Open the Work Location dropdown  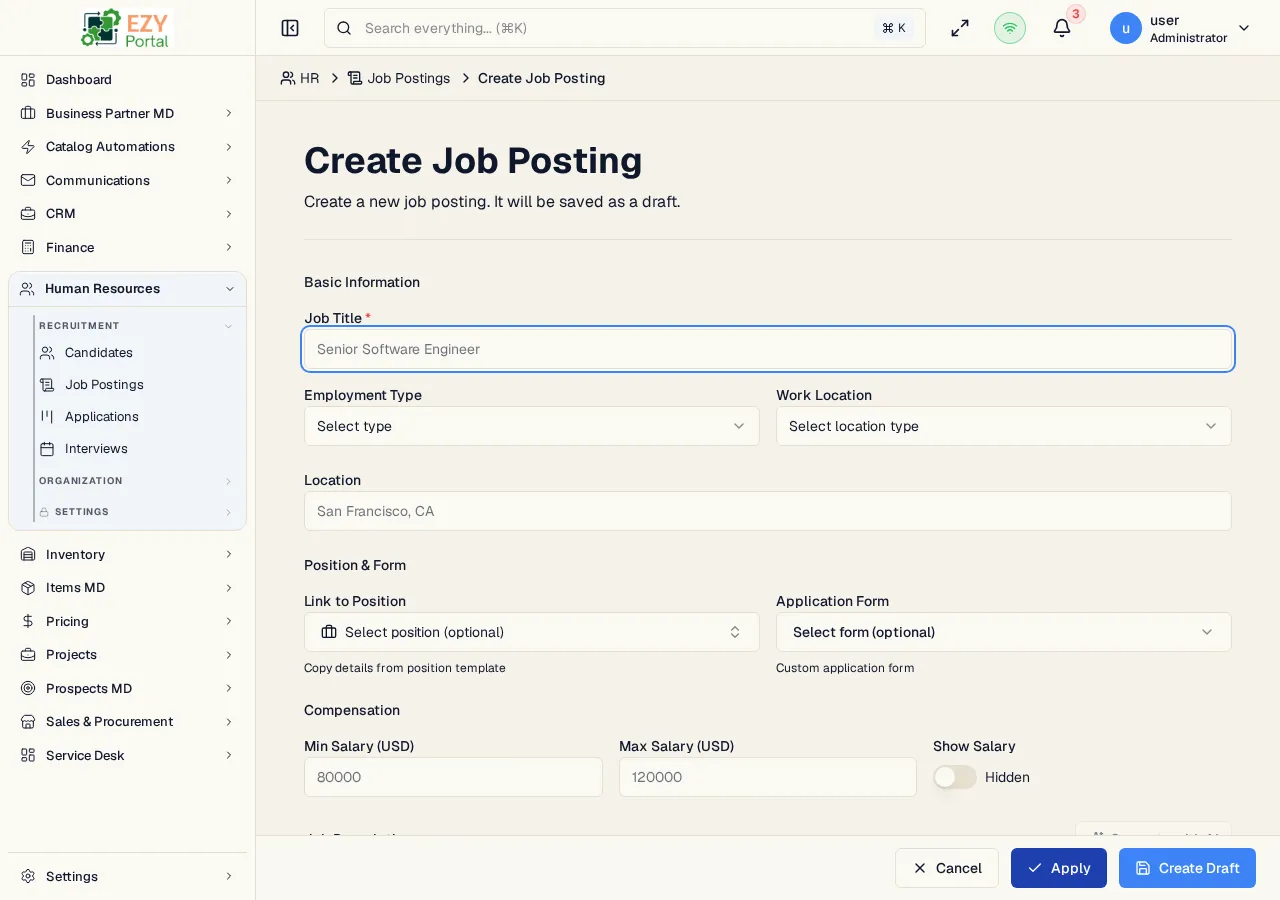[1004, 426]
